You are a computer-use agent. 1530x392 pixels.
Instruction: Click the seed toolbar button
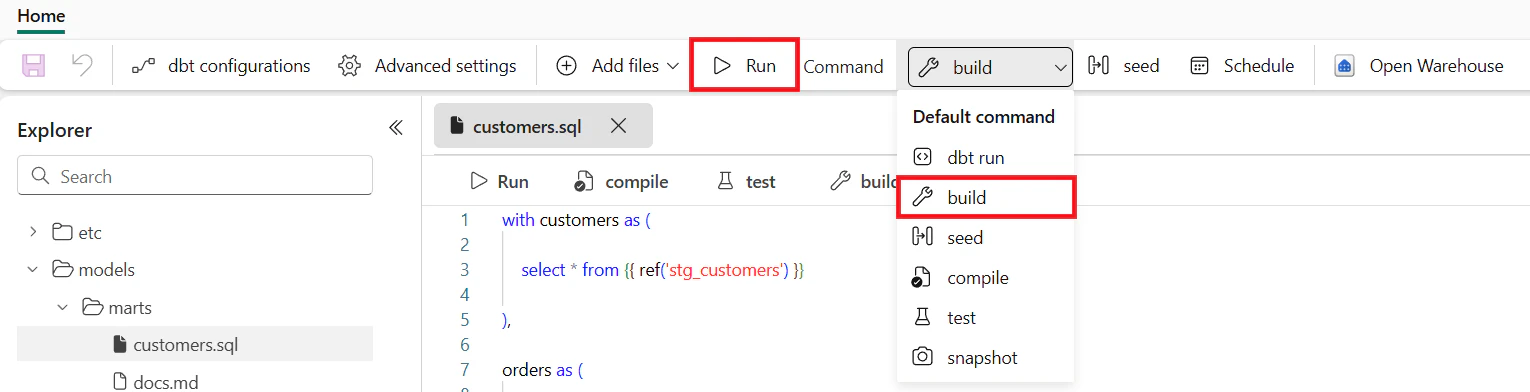pos(1124,66)
